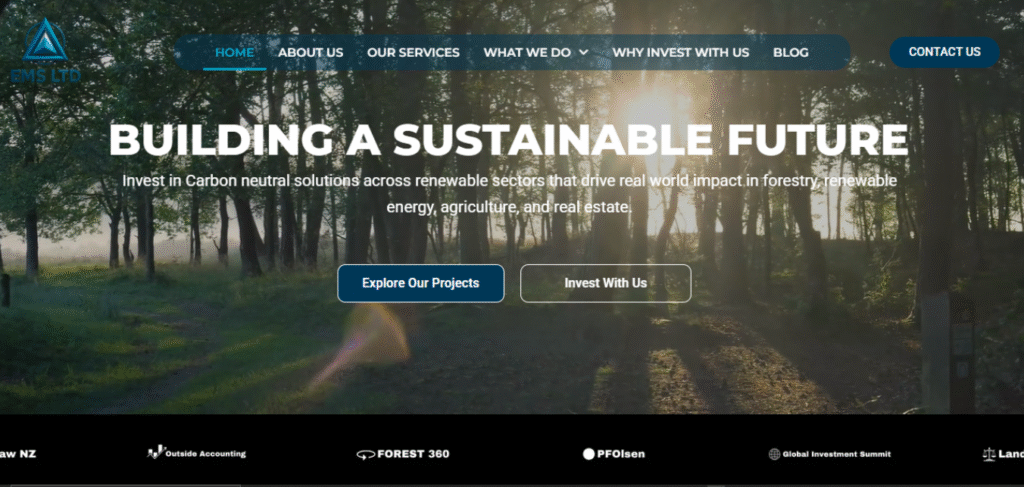The image size is (1024, 487).
Task: Click the PFOlsen white circle icon
Action: [588, 454]
